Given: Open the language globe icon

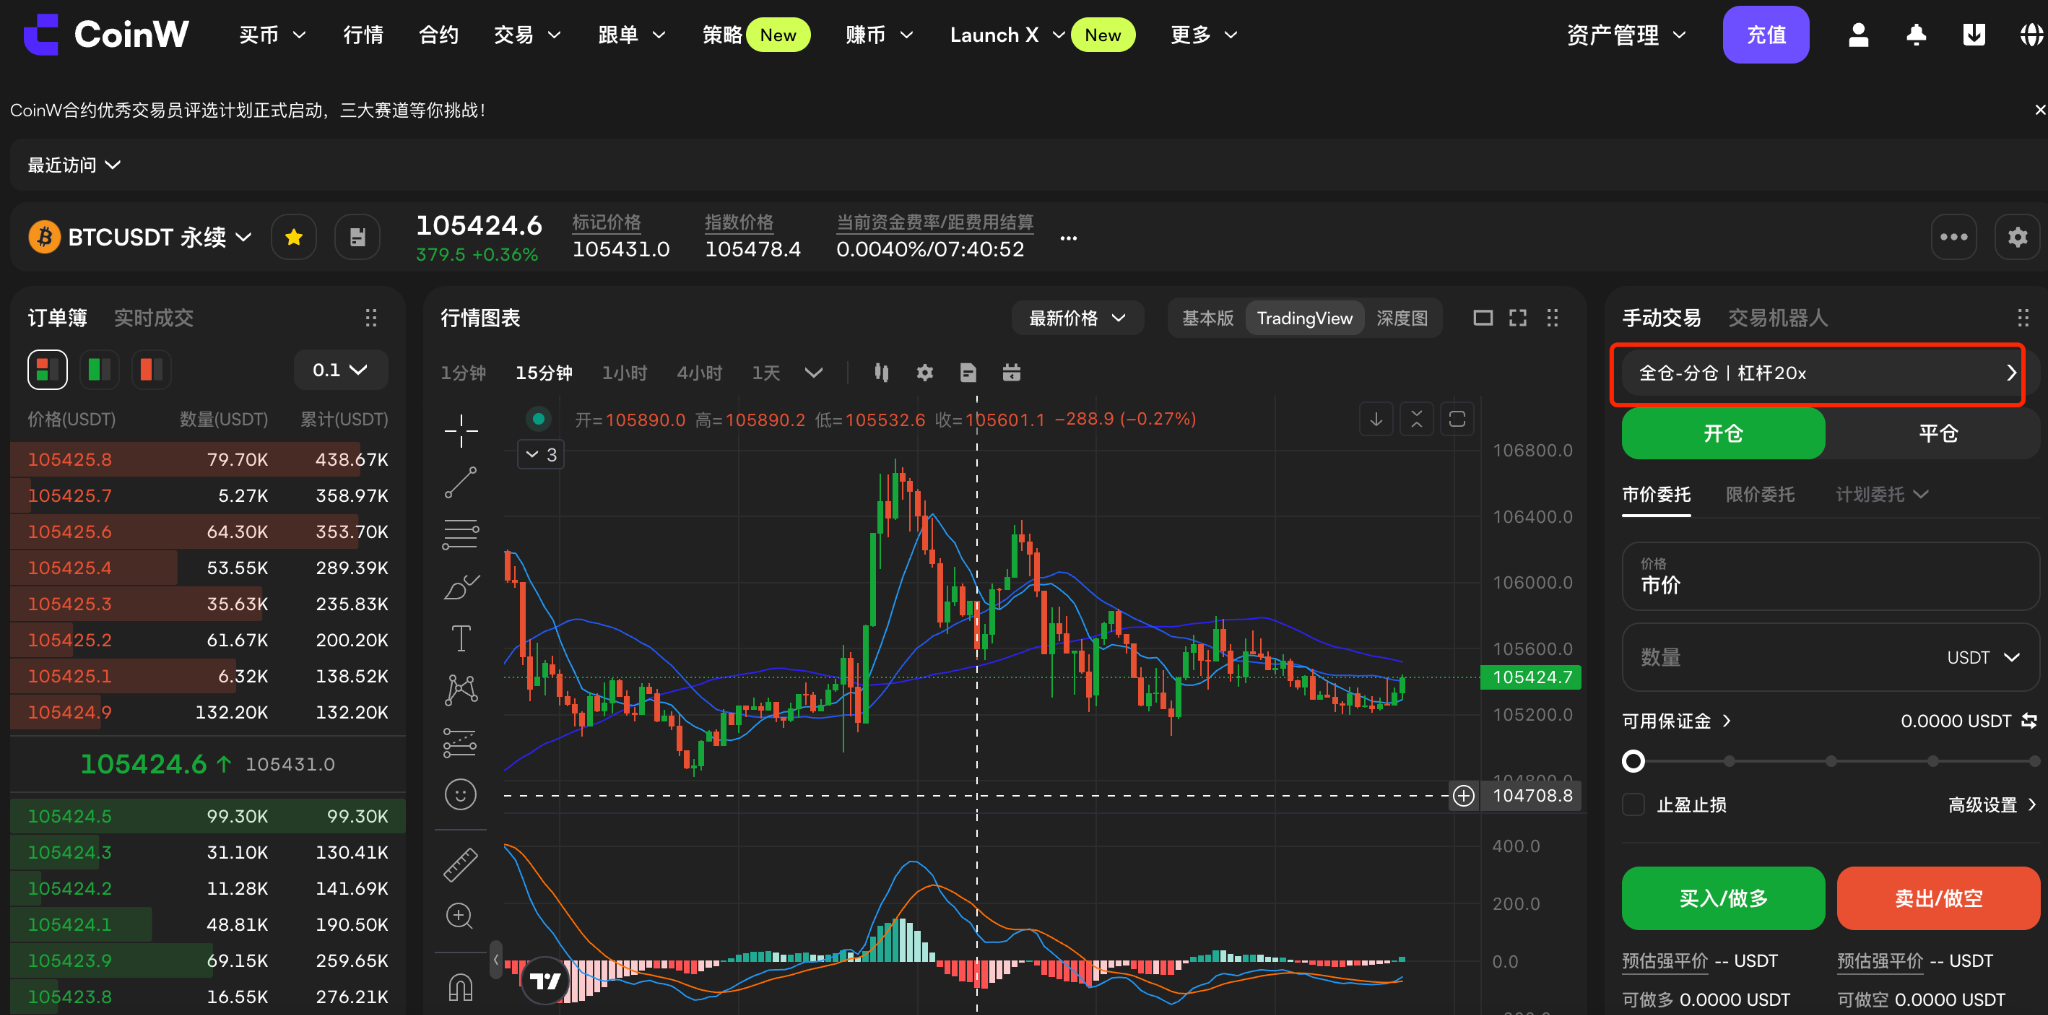Looking at the screenshot, I should pyautogui.click(x=2031, y=35).
